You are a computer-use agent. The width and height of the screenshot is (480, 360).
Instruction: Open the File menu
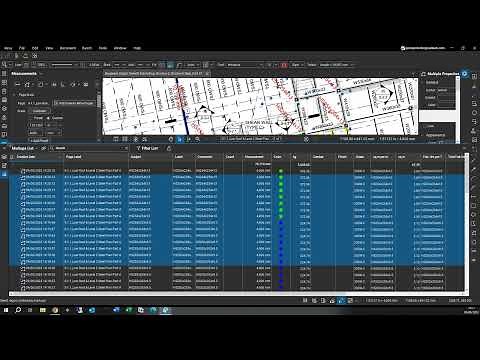tap(22, 48)
